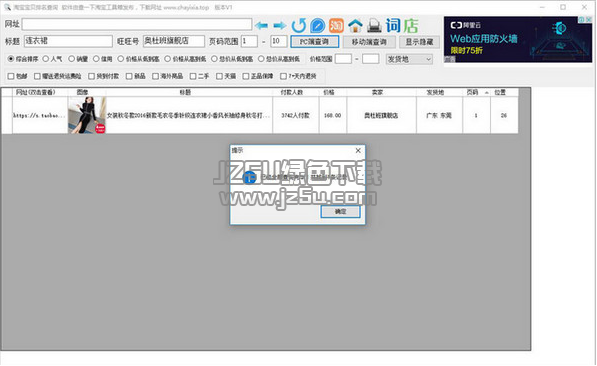Click the blue info icon in dialog
Screen dimensions: 597x366
pos(249,177)
